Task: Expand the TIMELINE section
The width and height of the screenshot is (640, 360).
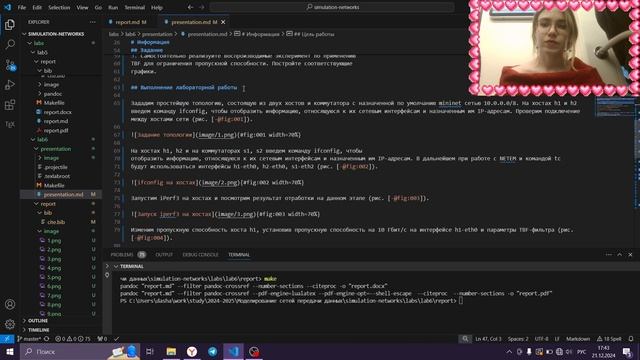Action: [x=38, y=330]
